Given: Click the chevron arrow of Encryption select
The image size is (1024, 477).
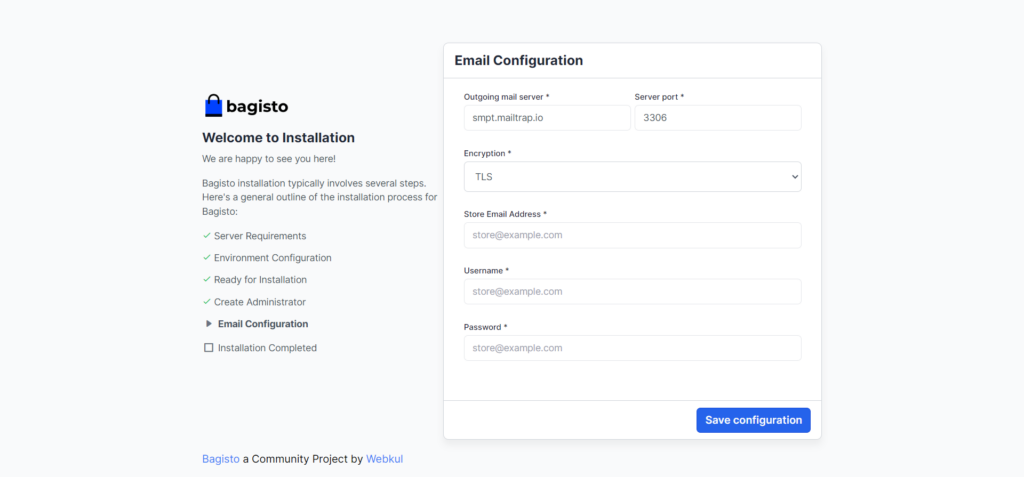Looking at the screenshot, I should click(x=794, y=177).
